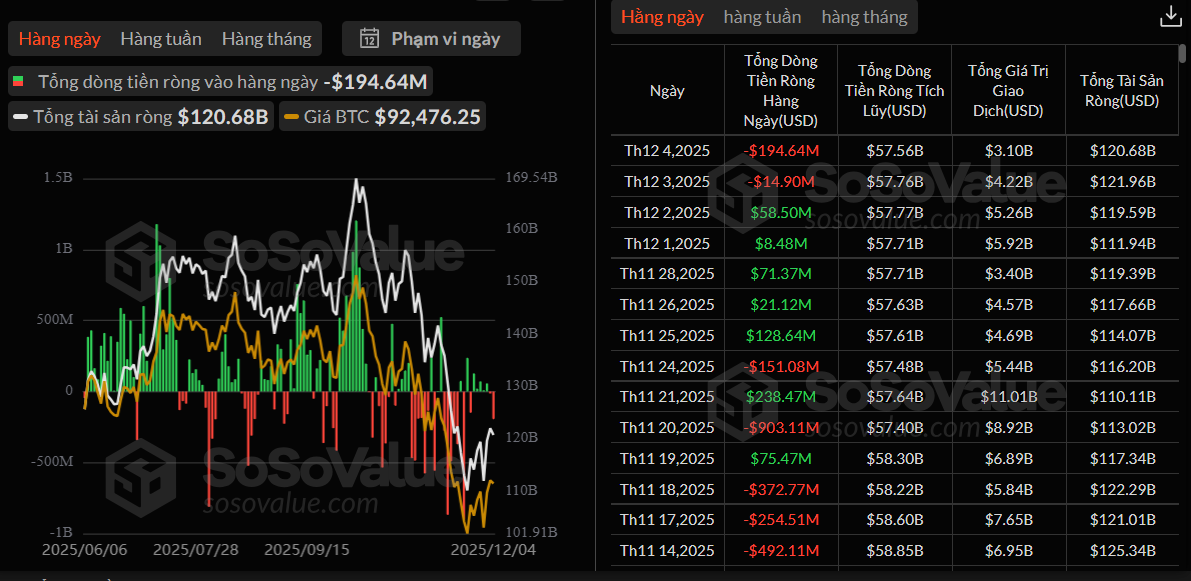
Task: Open the Phạm vi ngày date range picker
Action: click(431, 39)
